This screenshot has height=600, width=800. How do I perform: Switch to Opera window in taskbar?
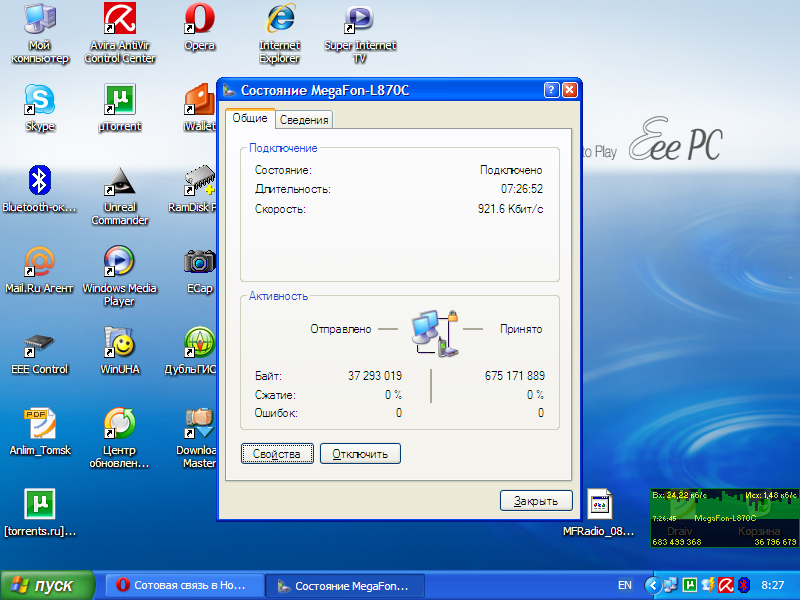(x=185, y=585)
